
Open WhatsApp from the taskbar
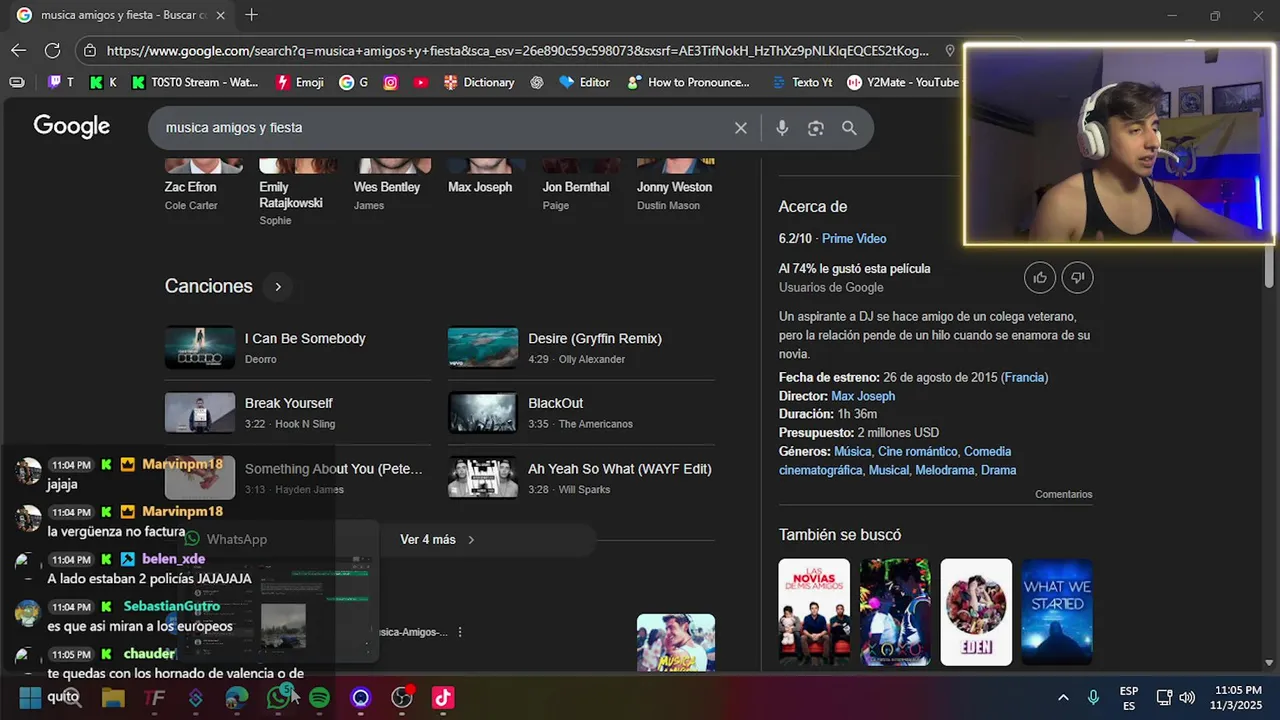278,697
